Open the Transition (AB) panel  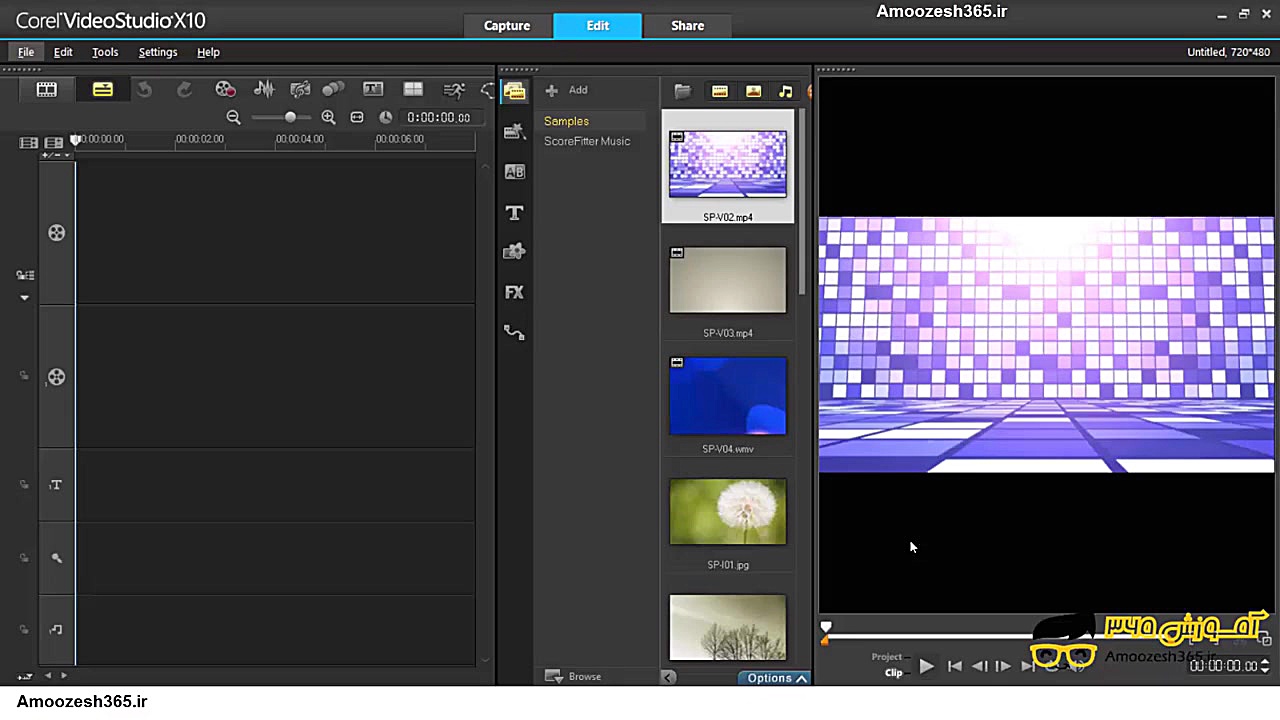[514, 172]
